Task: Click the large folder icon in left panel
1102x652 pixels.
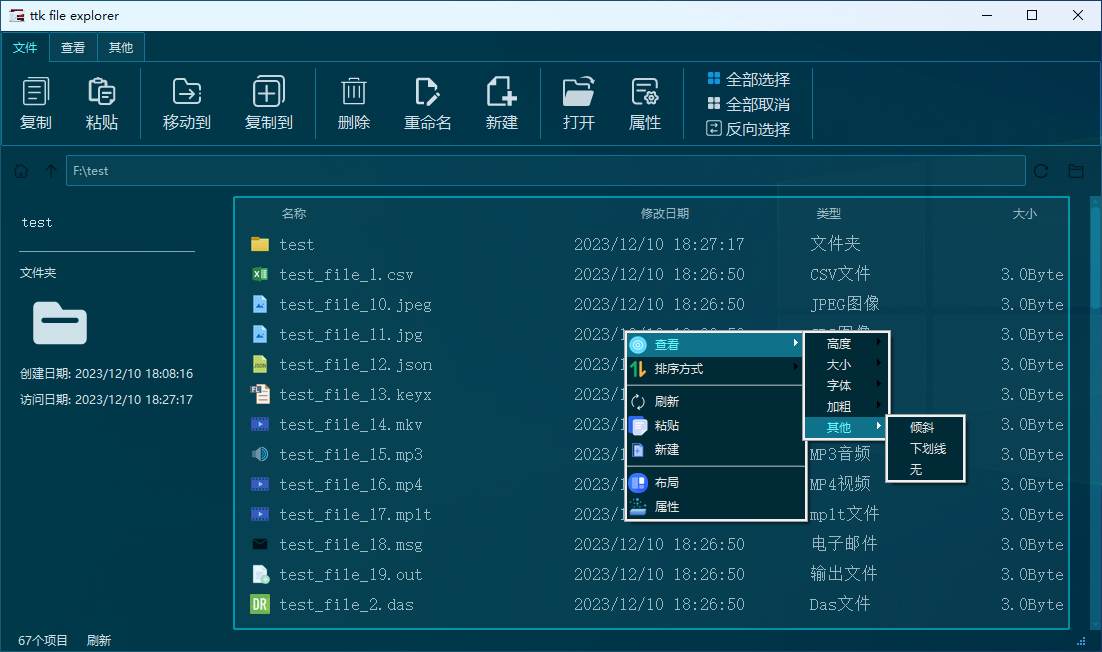Action: 60,323
